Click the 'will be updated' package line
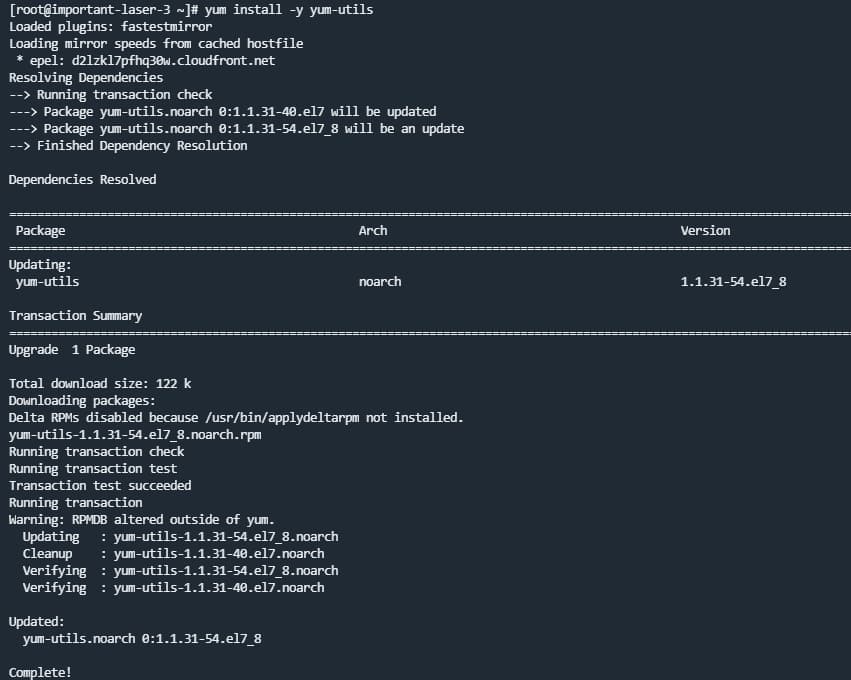The height and width of the screenshot is (680, 851). (223, 111)
